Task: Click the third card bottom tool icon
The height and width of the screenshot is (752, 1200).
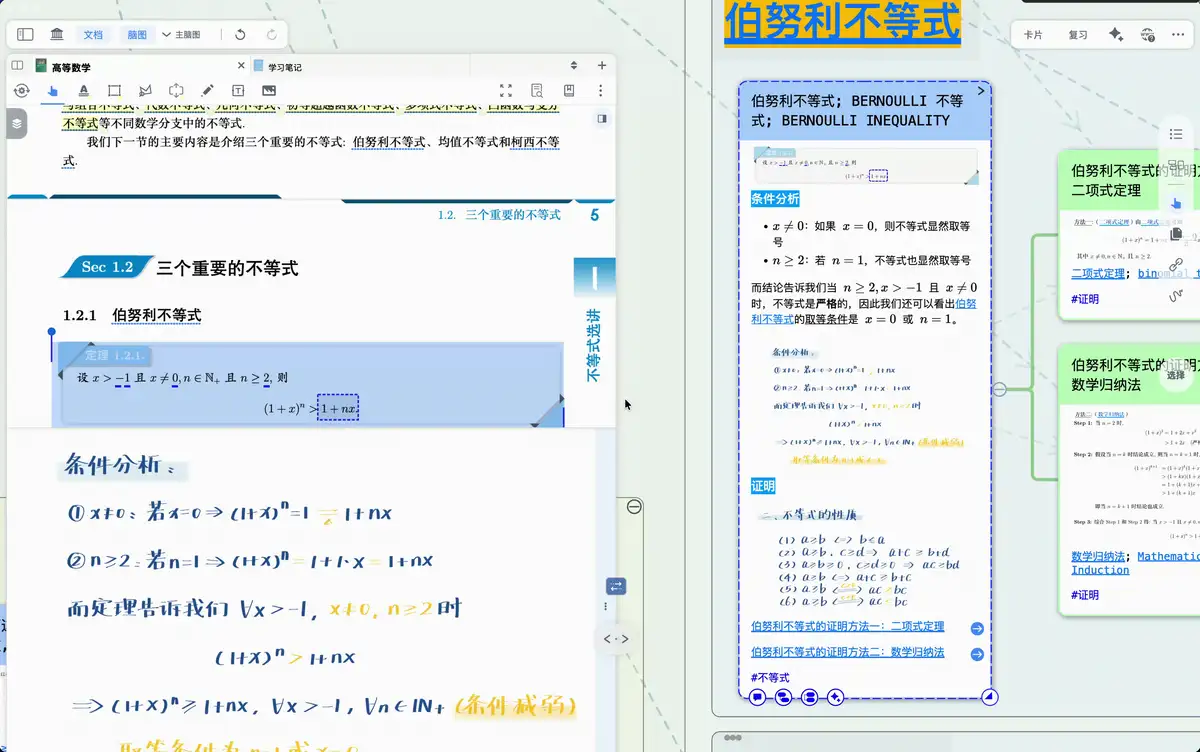Action: [810, 697]
